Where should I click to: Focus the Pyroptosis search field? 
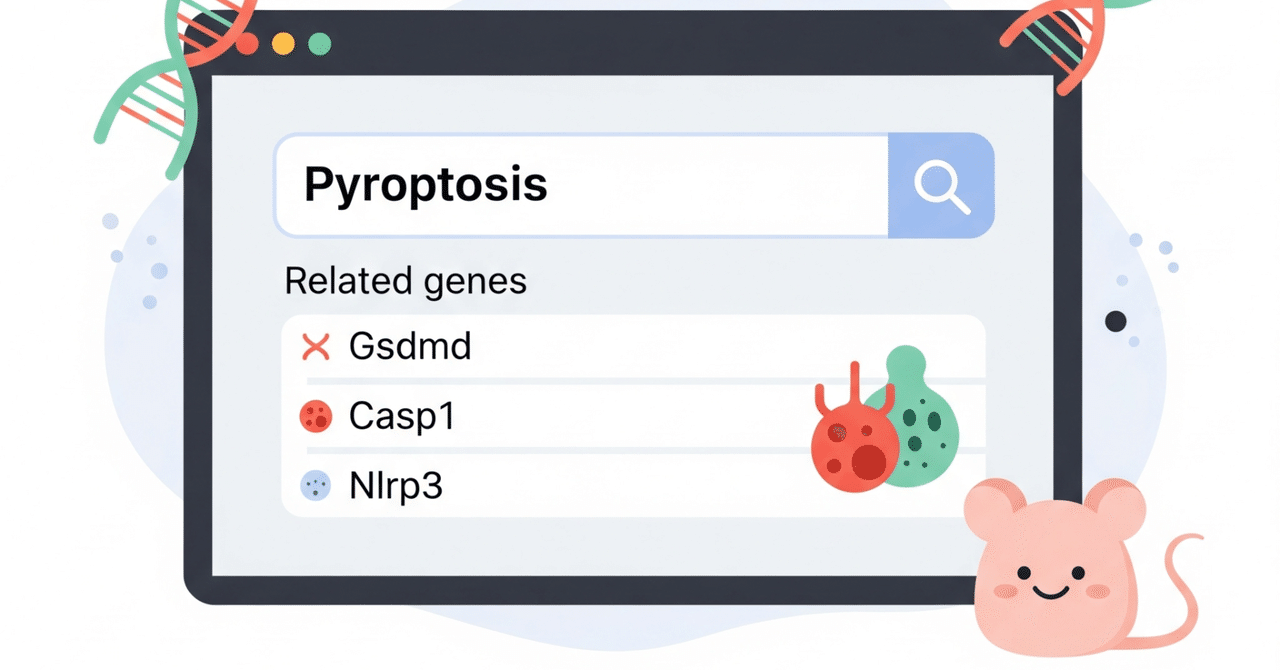pyautogui.click(x=580, y=186)
